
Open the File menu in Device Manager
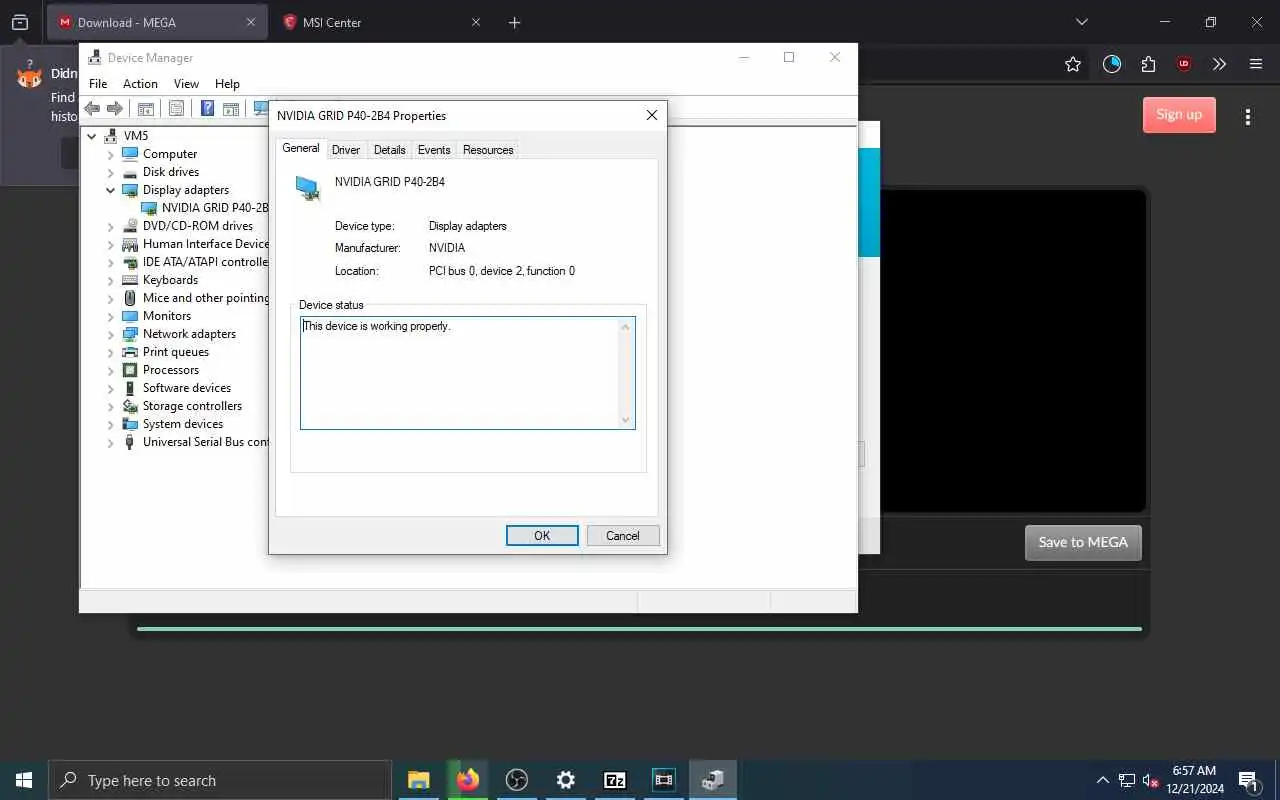98,84
